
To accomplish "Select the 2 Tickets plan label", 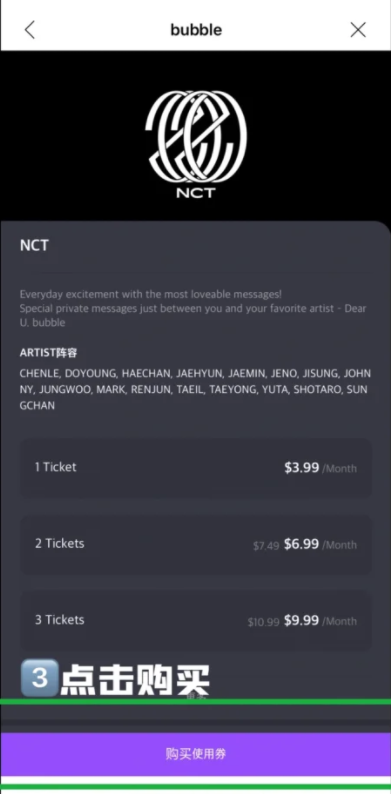I will point(60,543).
